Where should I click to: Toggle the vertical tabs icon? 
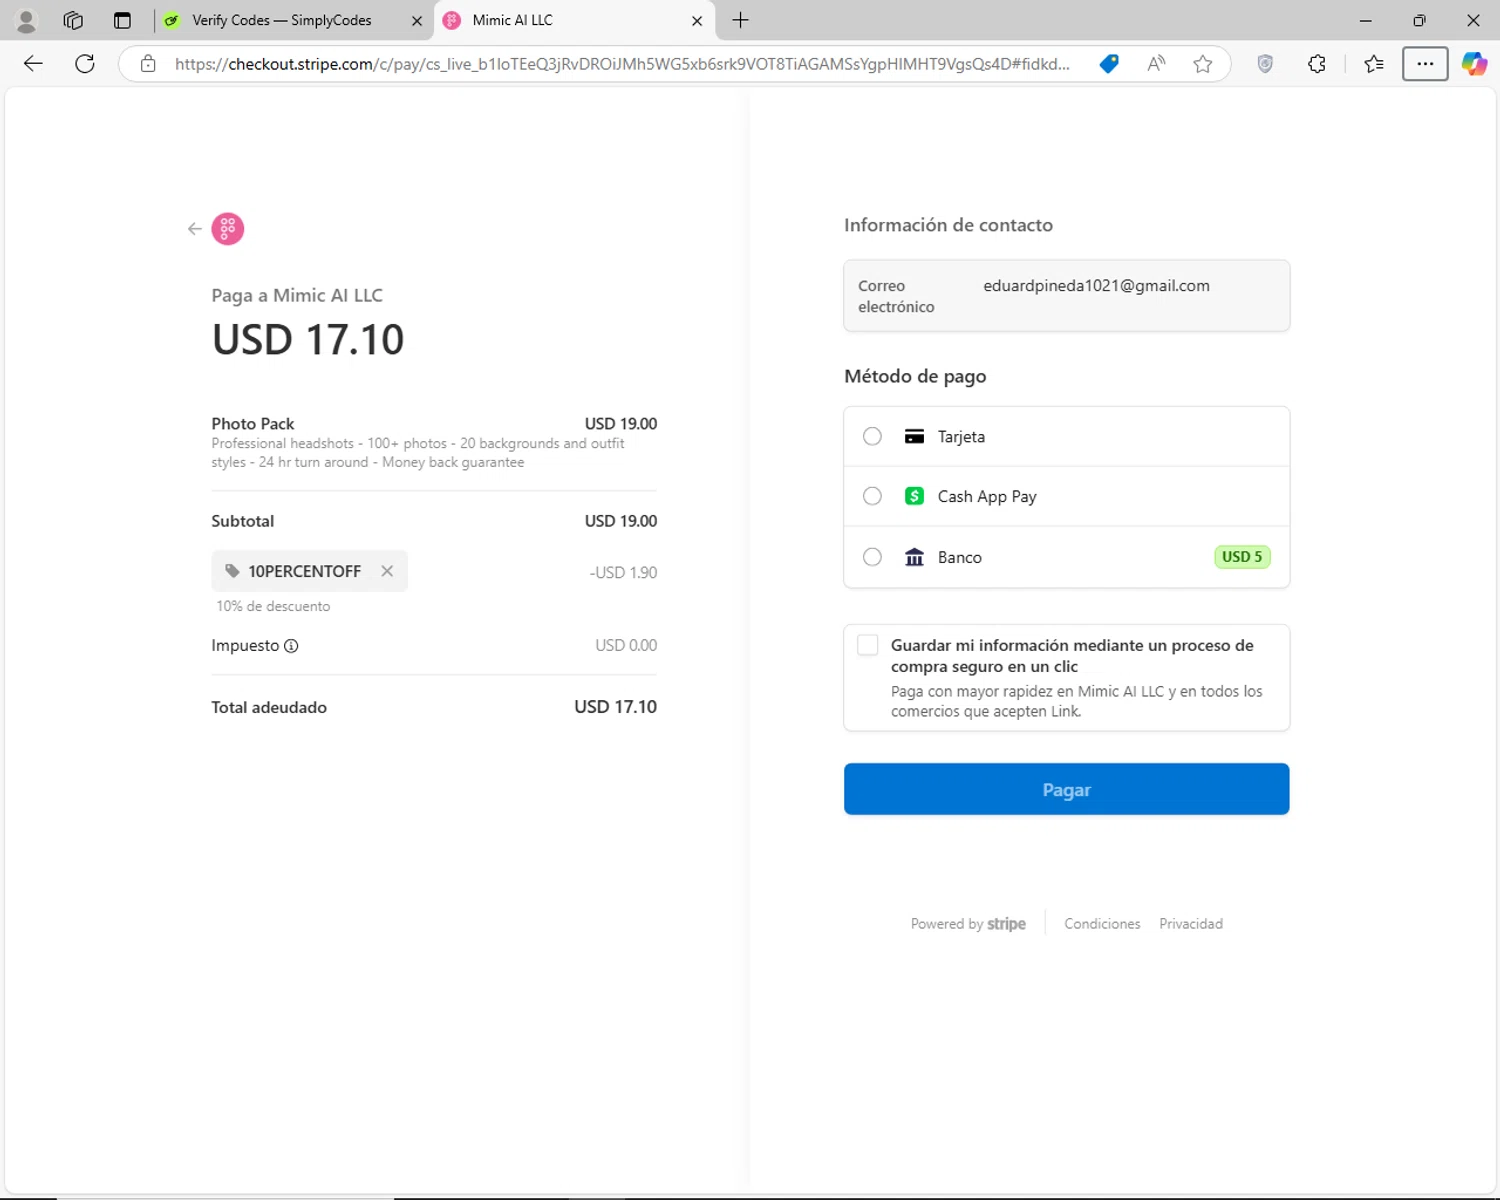pyautogui.click(x=122, y=20)
